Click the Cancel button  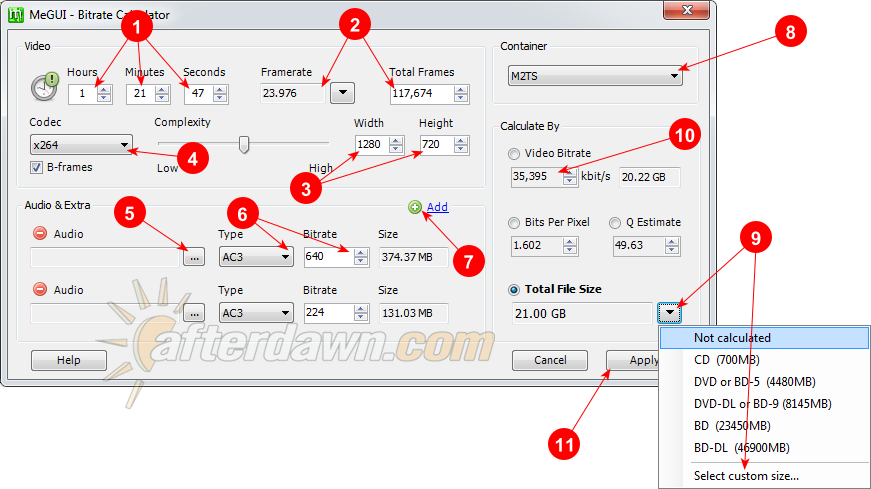550,360
